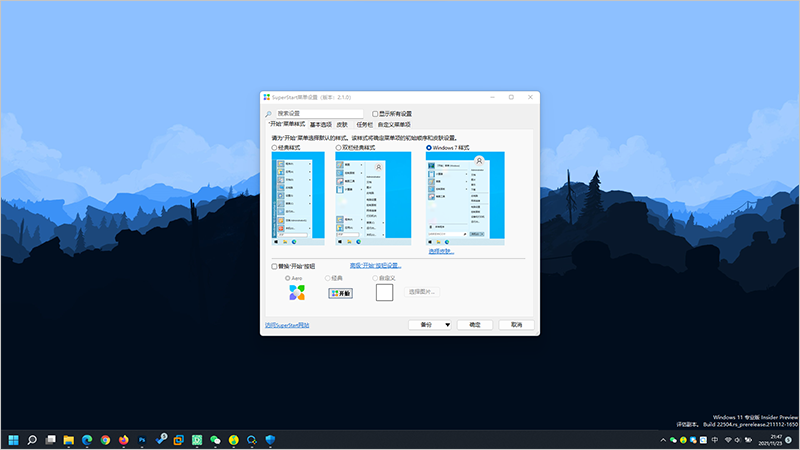The height and width of the screenshot is (450, 800).
Task: Open the 访问SuperStart网站 link
Action: (287, 325)
